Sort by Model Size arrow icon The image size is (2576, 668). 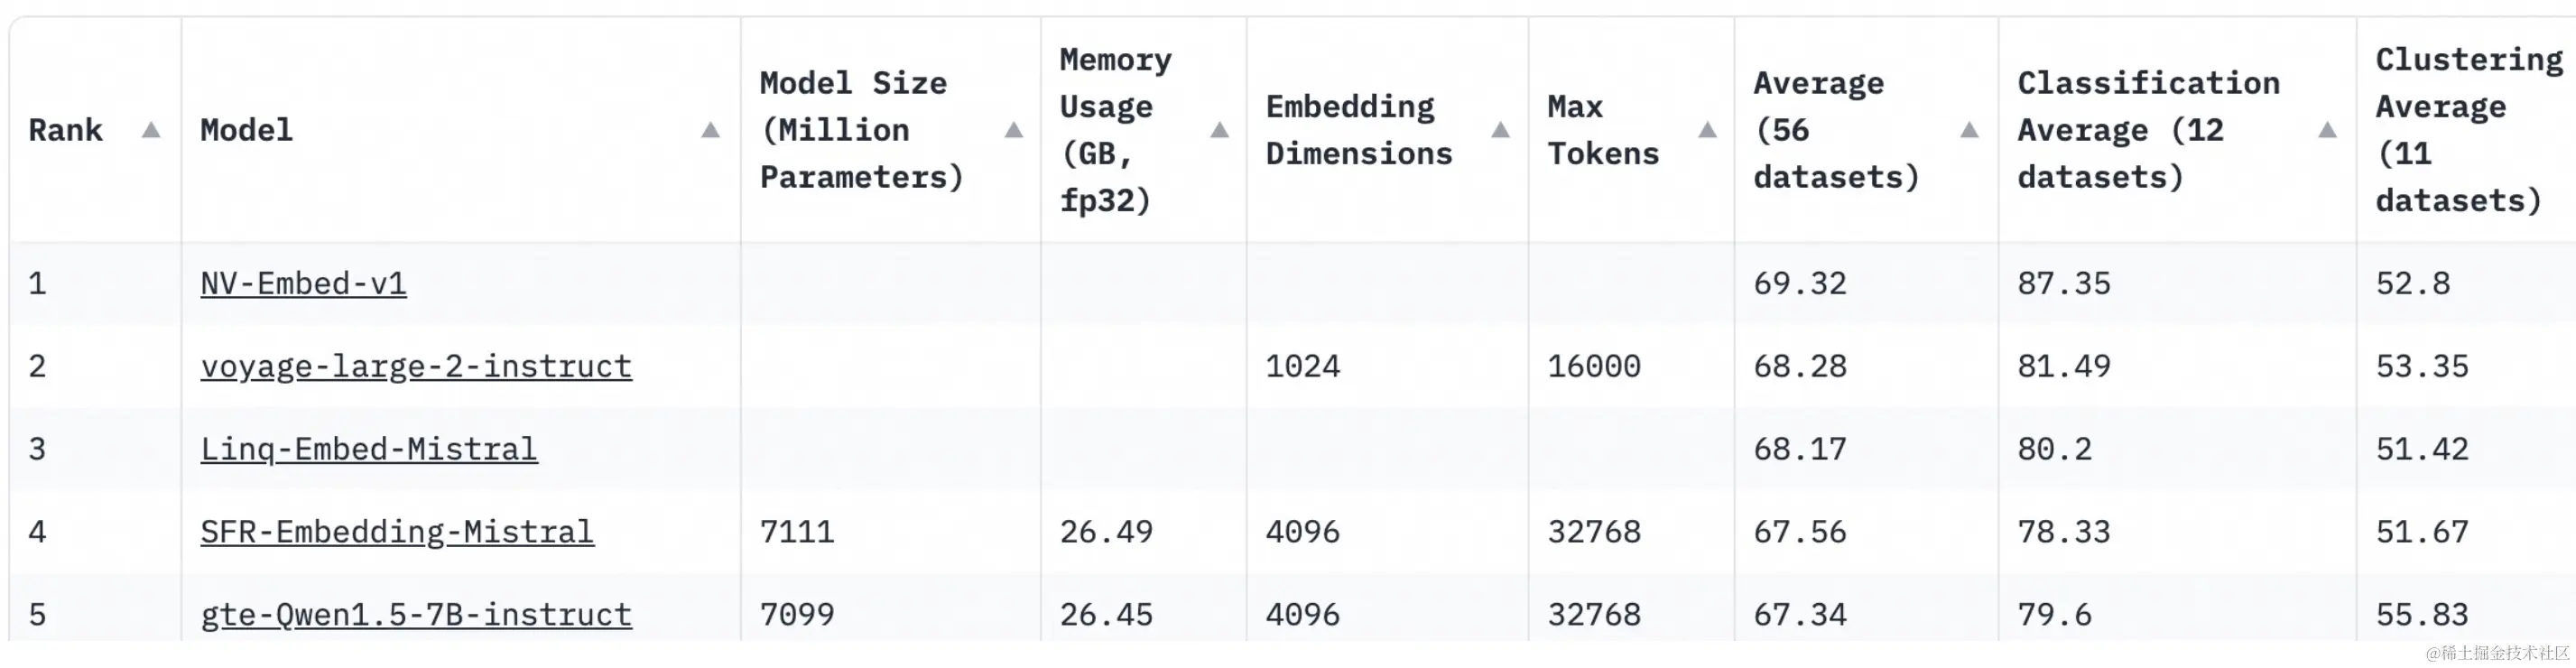pyautogui.click(x=1013, y=130)
